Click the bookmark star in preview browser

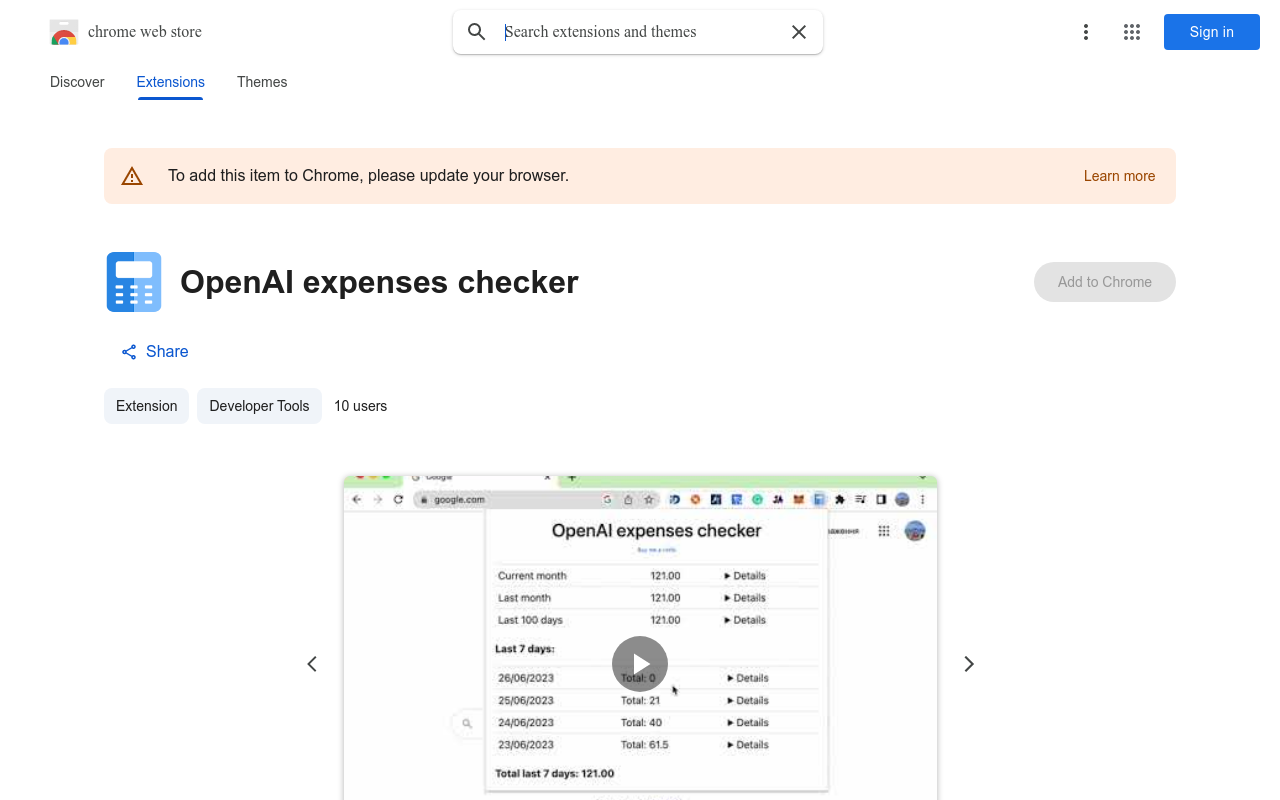point(649,499)
